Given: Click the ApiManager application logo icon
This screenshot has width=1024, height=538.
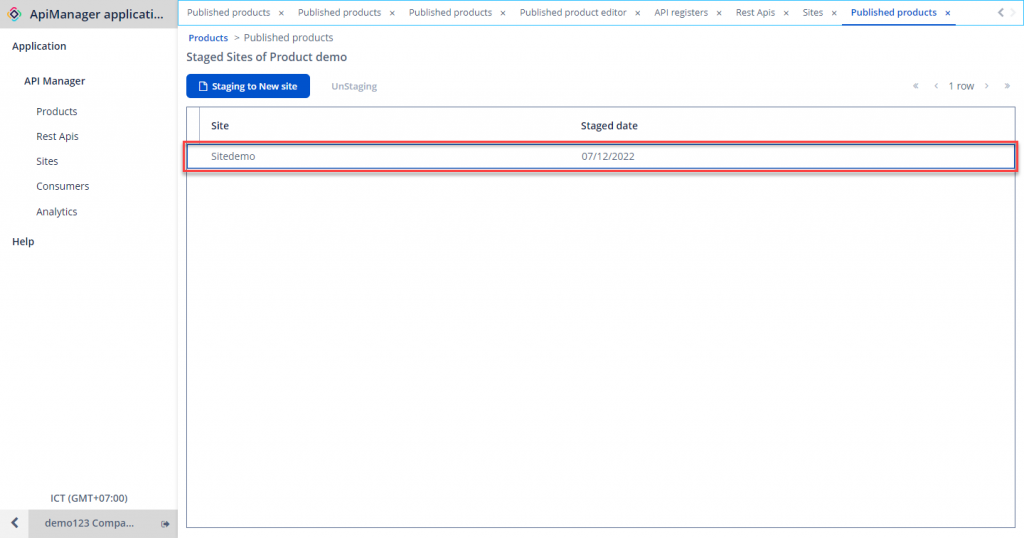Looking at the screenshot, I should [14, 14].
